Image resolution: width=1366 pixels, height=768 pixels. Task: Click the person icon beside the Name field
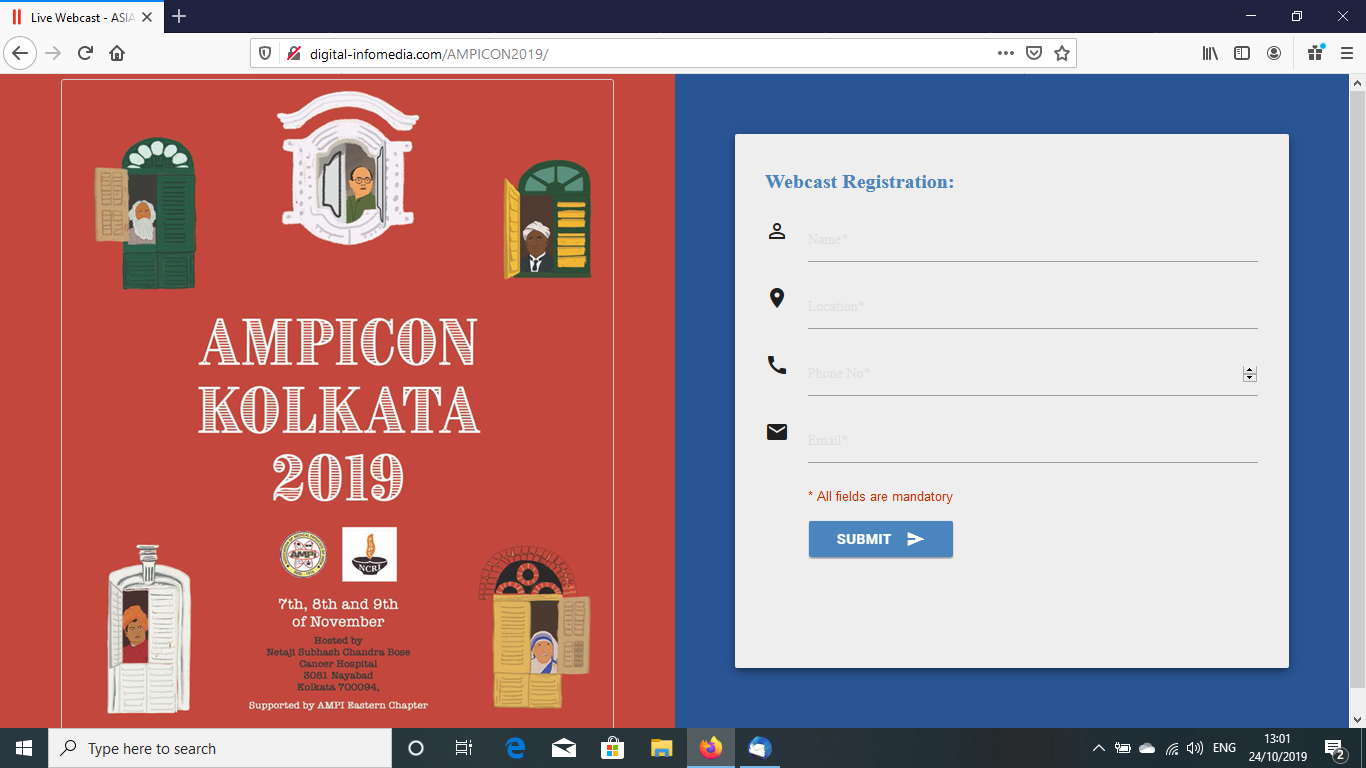[777, 230]
